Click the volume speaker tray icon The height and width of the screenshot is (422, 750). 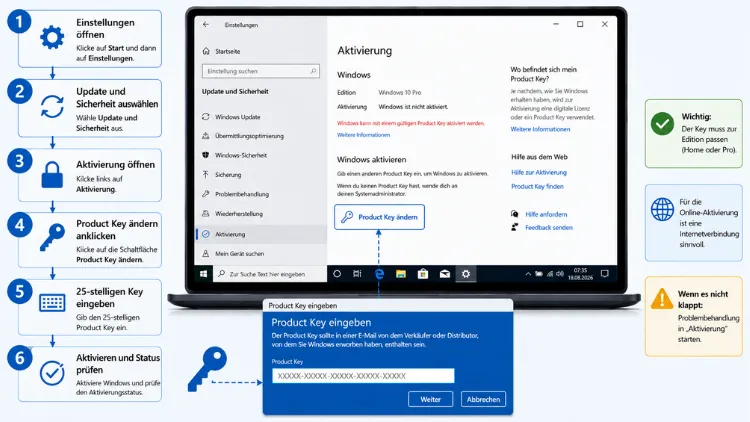click(560, 274)
